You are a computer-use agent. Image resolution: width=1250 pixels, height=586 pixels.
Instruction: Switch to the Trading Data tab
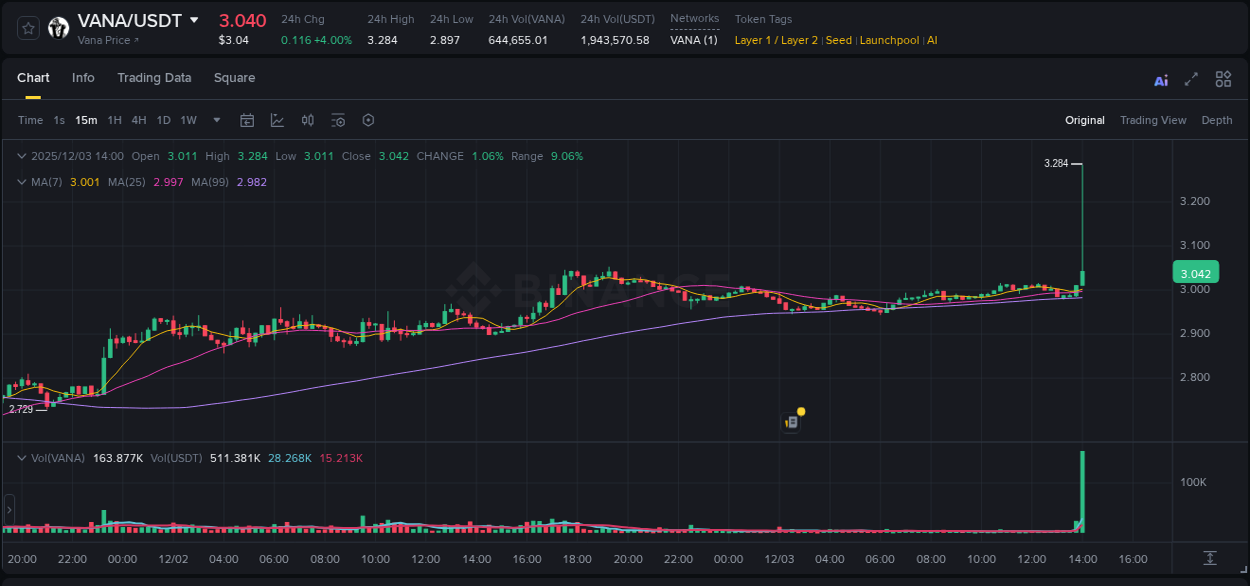[x=154, y=78]
